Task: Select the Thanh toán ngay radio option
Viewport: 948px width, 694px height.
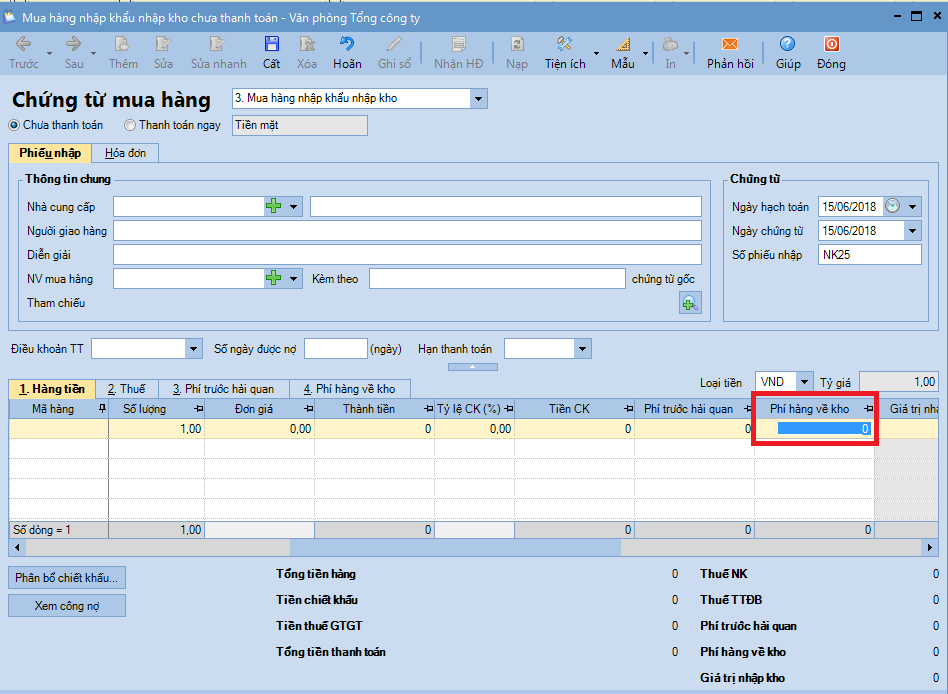Action: (x=130, y=125)
